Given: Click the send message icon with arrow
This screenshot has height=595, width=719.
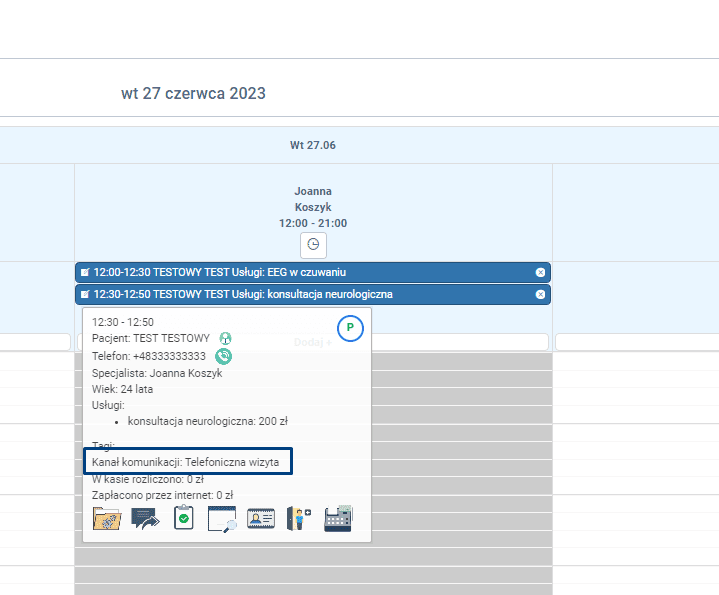Looking at the screenshot, I should coord(145,518).
